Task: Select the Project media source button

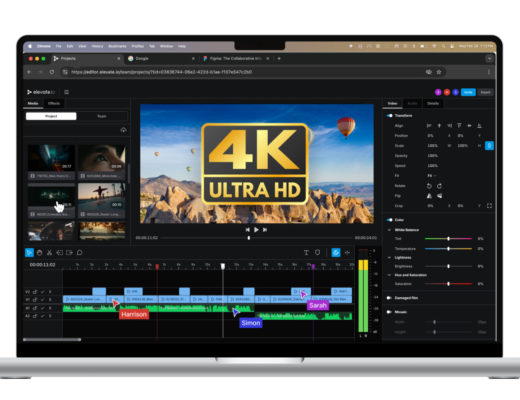Action: coord(51,116)
